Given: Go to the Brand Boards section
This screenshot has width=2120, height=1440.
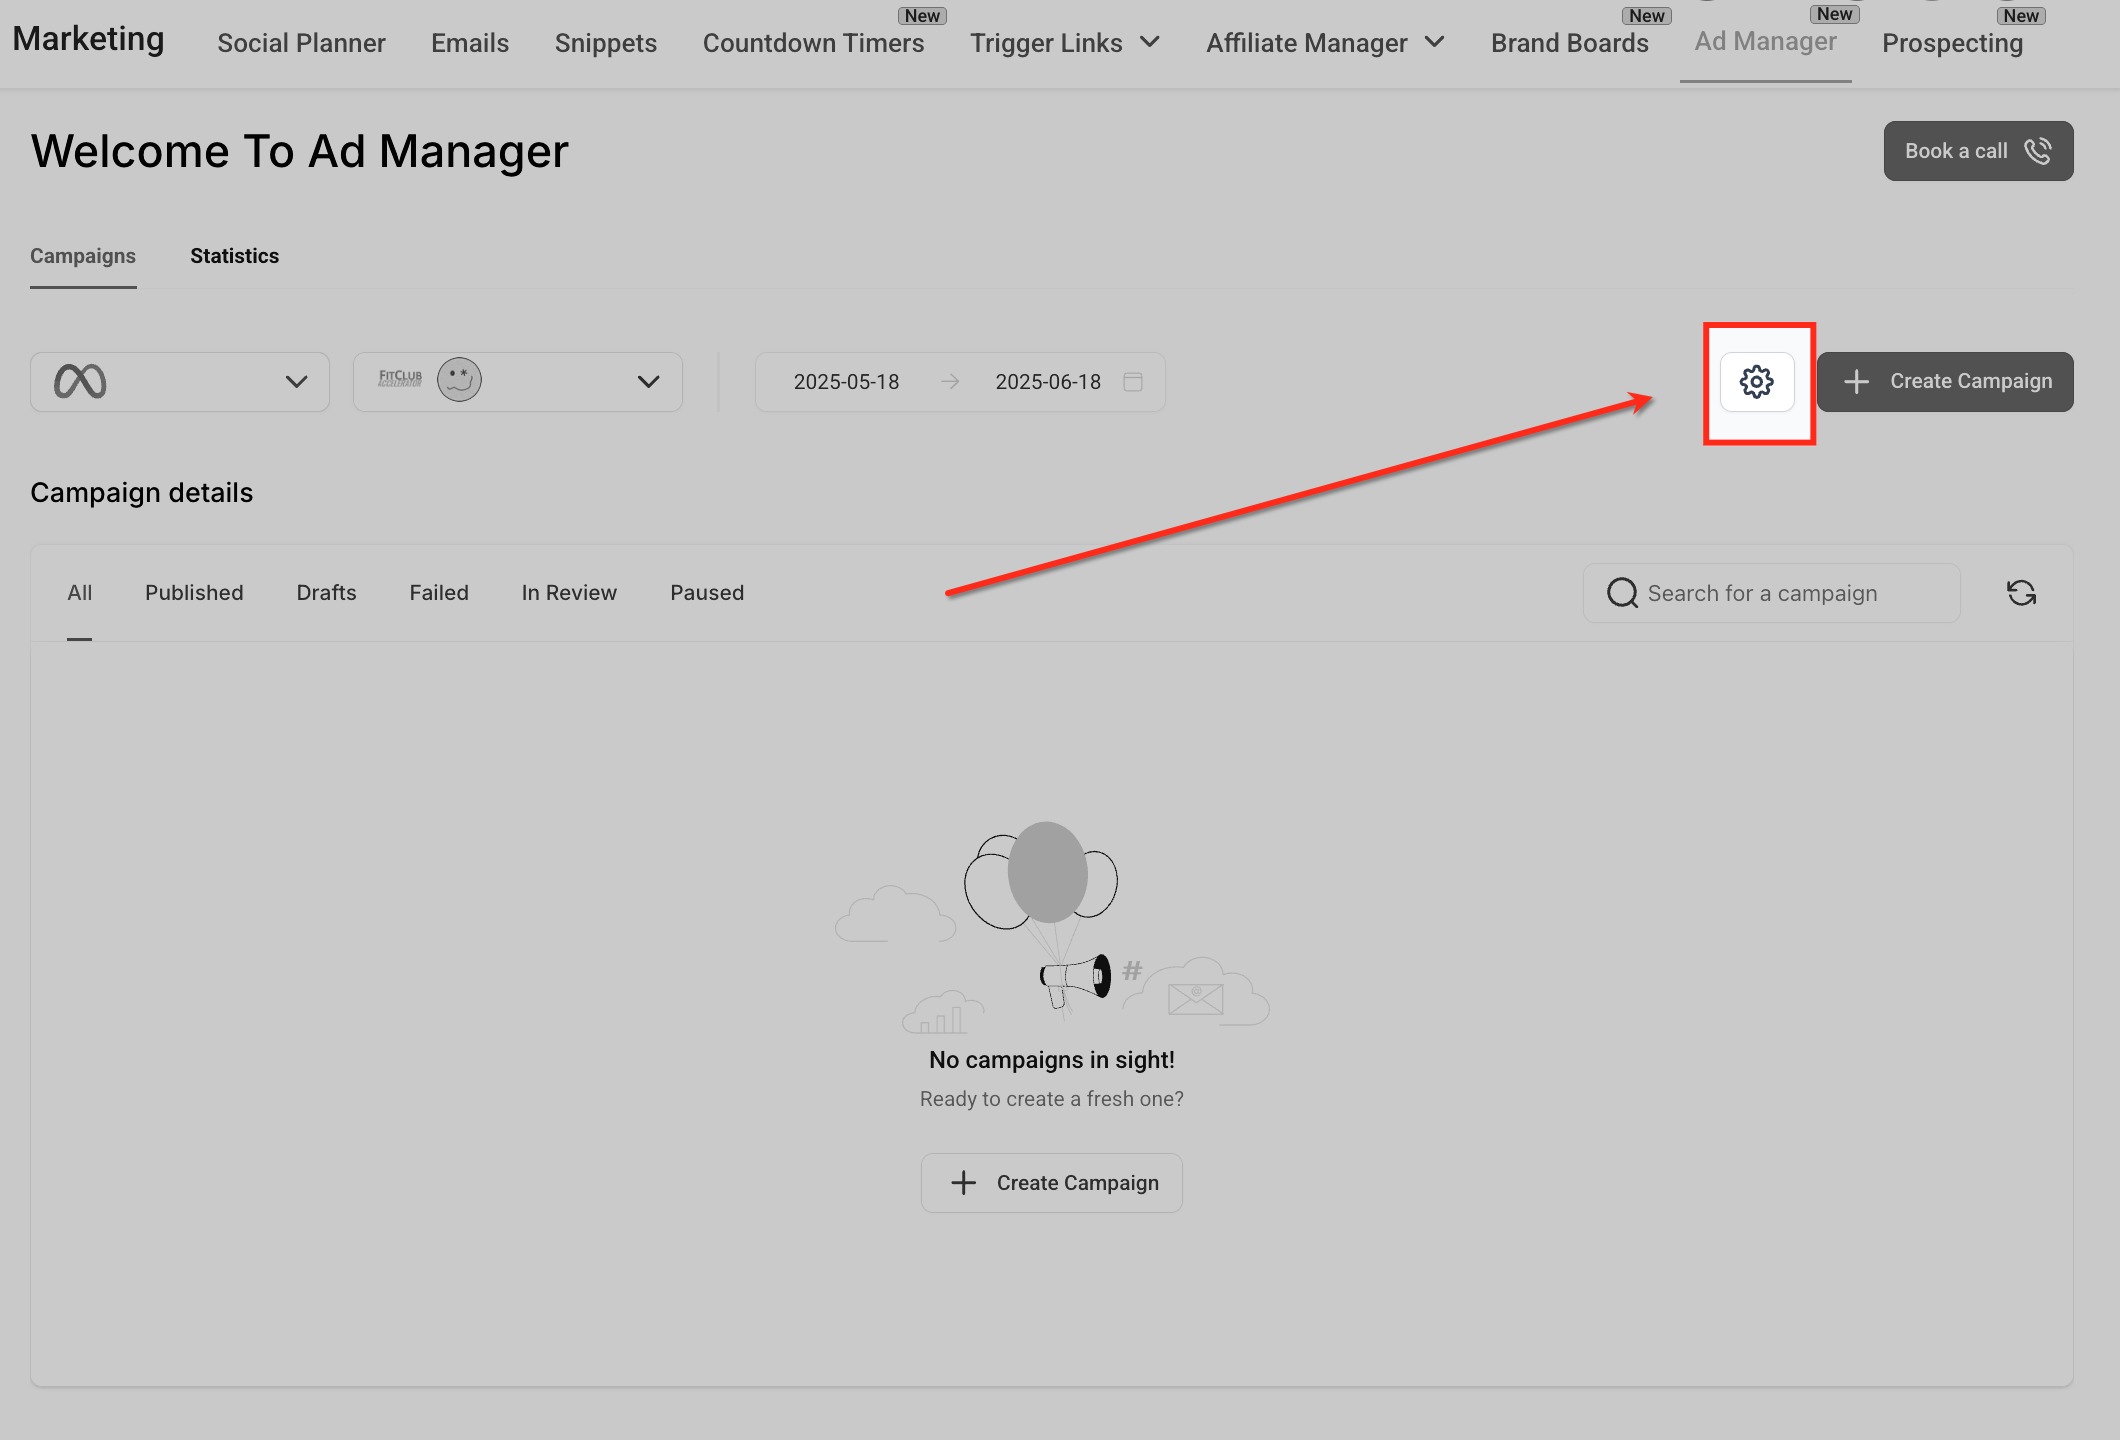Looking at the screenshot, I should pyautogui.click(x=1569, y=43).
